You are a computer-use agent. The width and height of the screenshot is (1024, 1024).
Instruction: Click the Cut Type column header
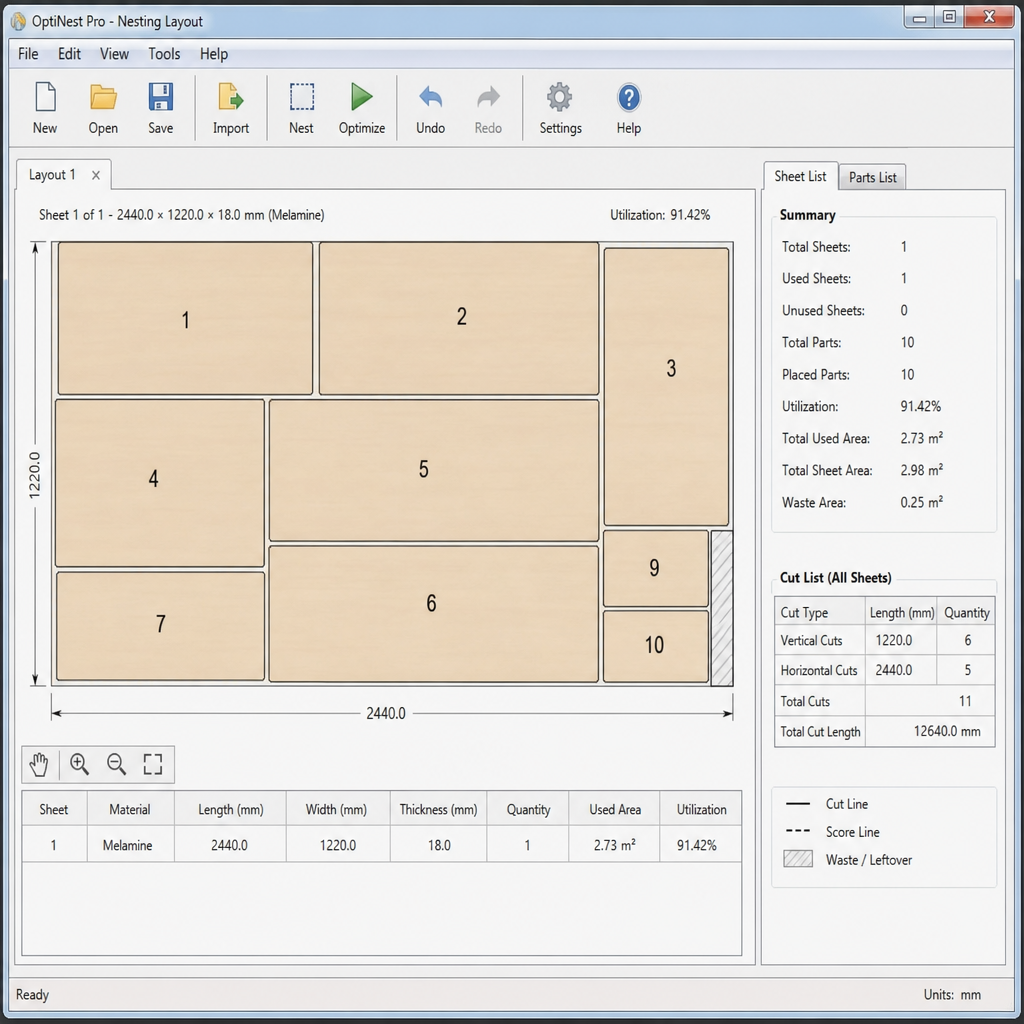point(820,612)
